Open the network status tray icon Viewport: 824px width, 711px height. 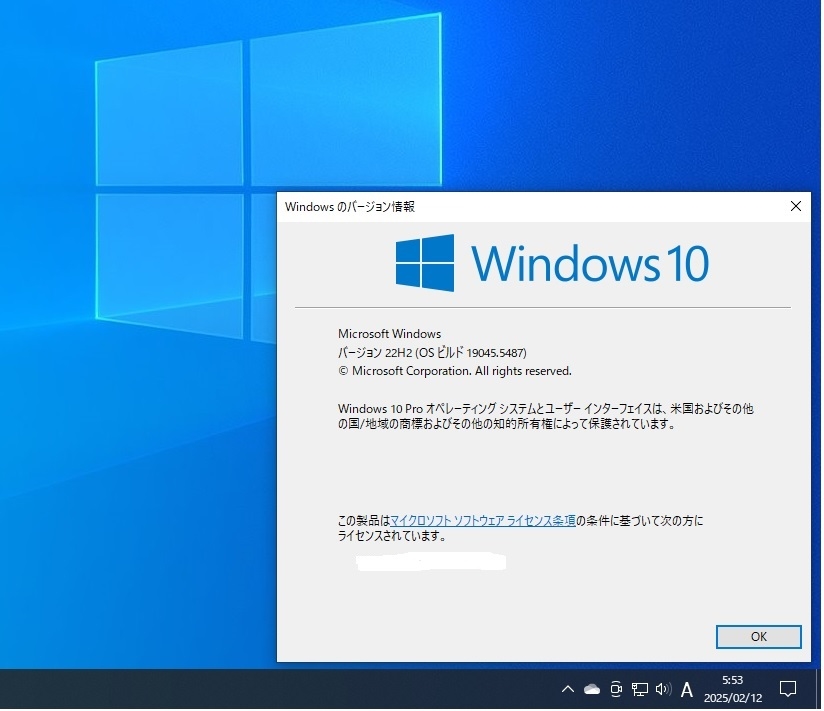(x=641, y=690)
